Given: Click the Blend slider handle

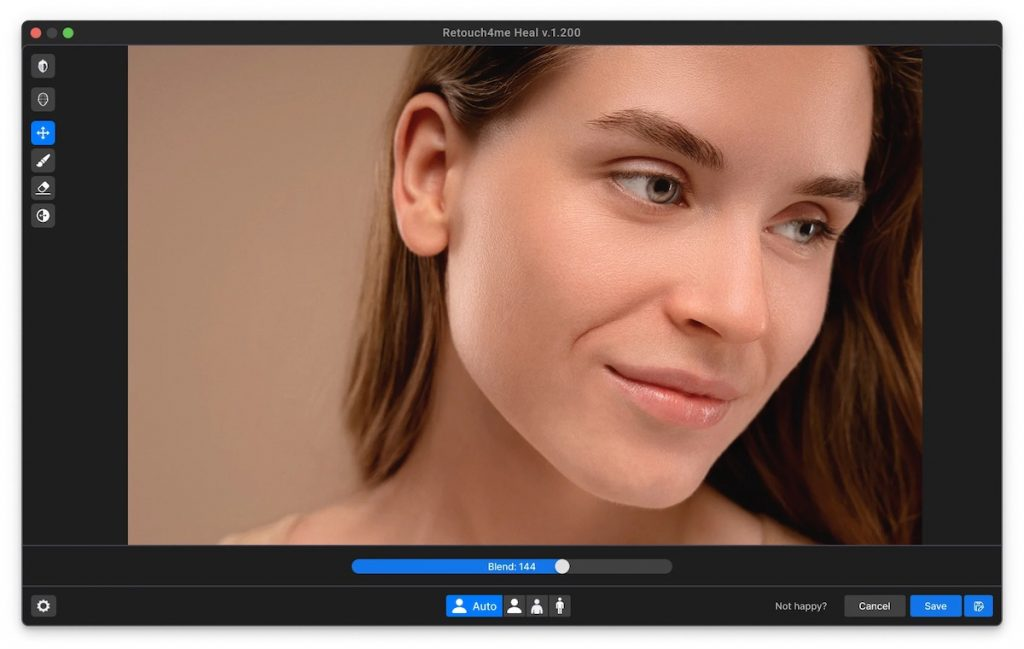Looking at the screenshot, I should pyautogui.click(x=562, y=566).
